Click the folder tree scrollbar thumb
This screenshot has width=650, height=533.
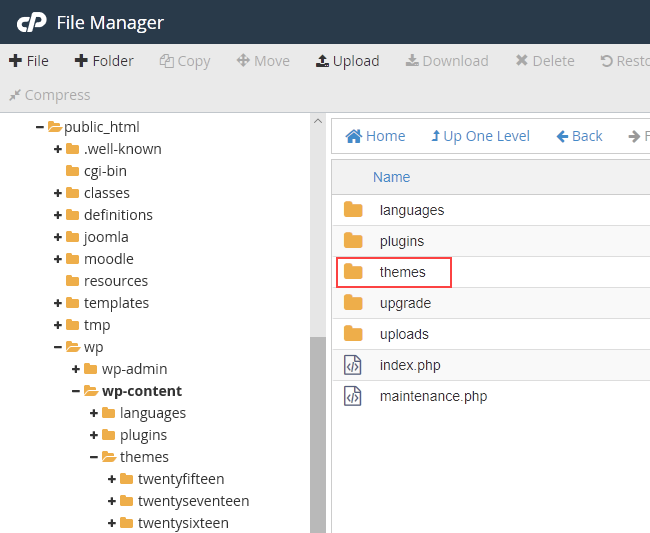click(x=318, y=435)
